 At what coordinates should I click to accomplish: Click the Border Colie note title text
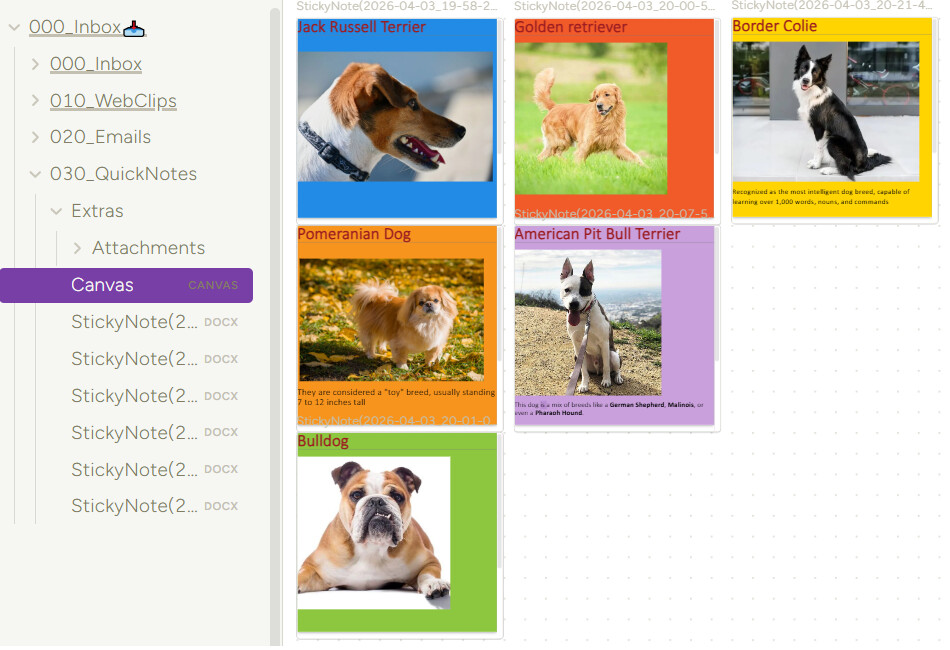pyautogui.click(x=774, y=26)
